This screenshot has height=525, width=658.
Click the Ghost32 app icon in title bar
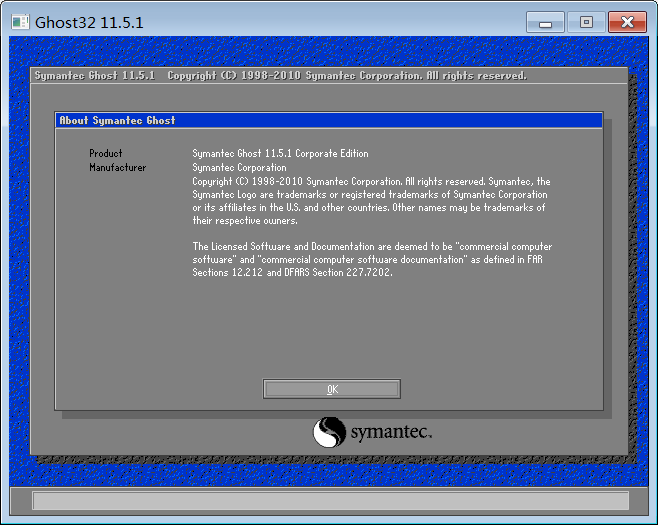pyautogui.click(x=20, y=22)
